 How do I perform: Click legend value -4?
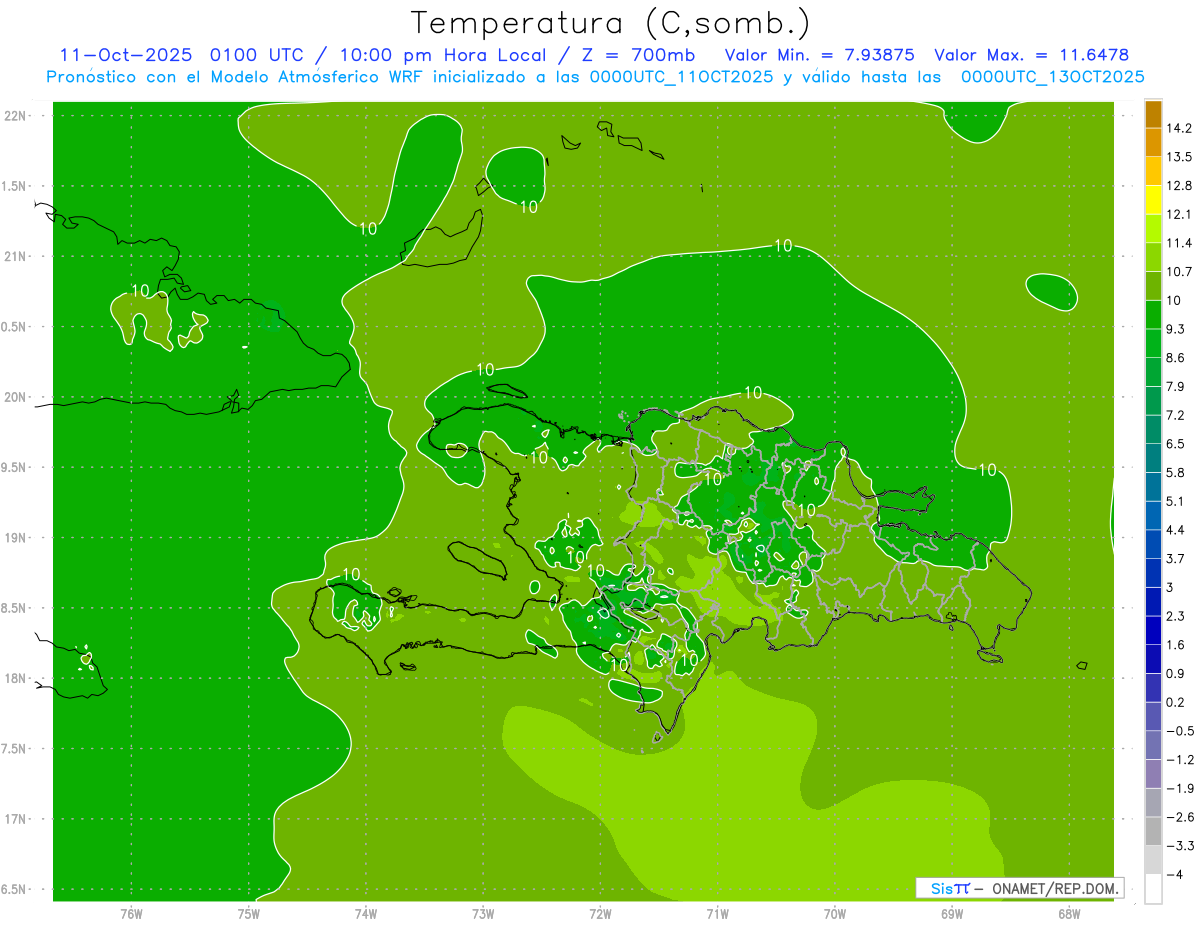pos(1174,873)
